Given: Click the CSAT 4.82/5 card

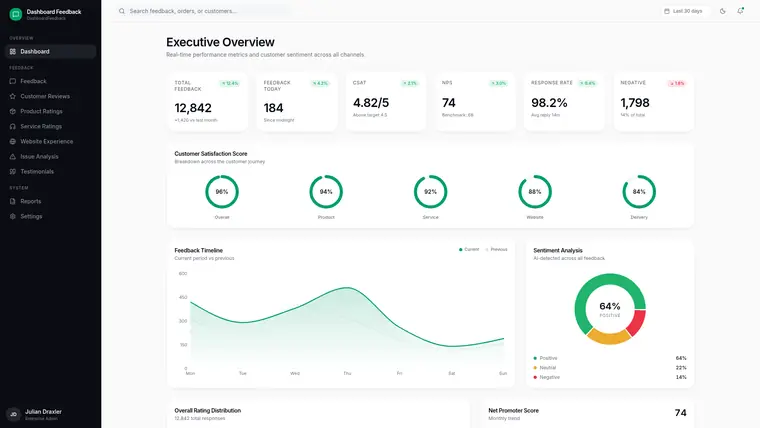Looking at the screenshot, I should click(x=386, y=102).
